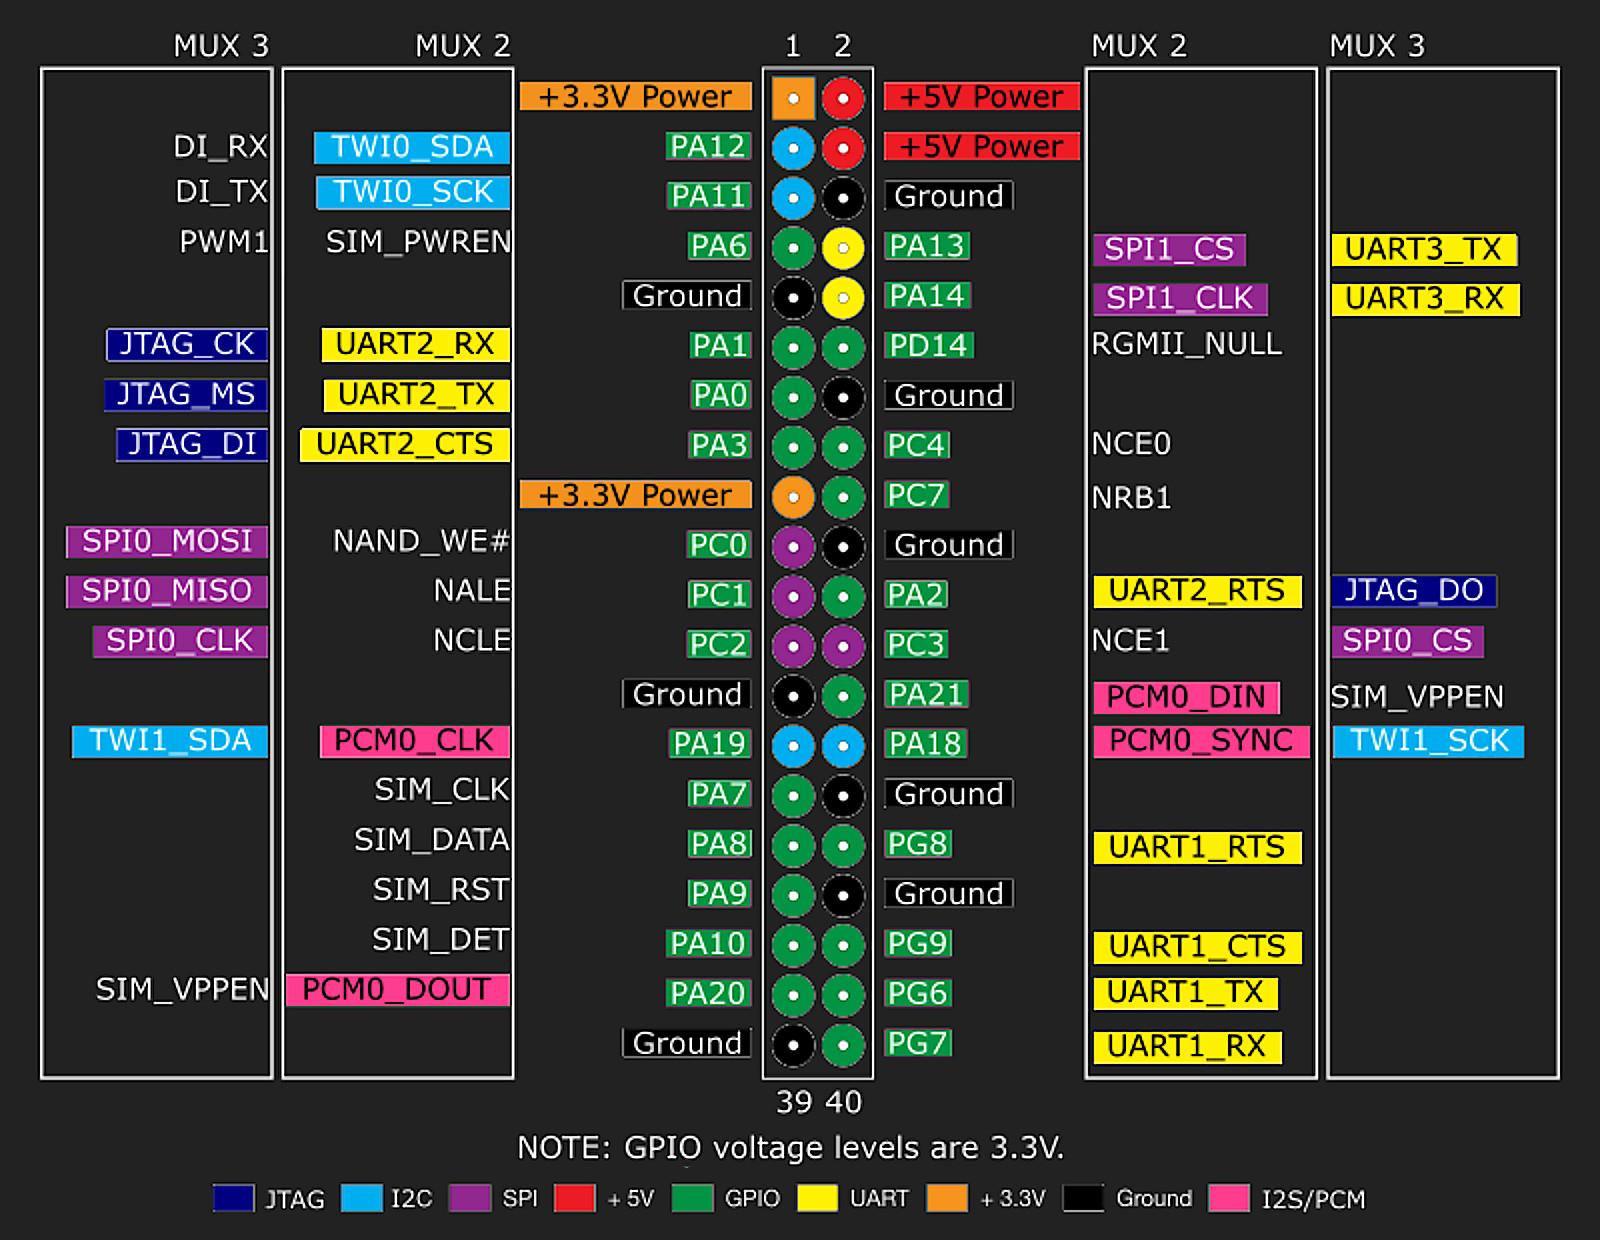The height and width of the screenshot is (1240, 1600).
Task: Click the purple pin circle beside PC0
Action: tap(793, 546)
